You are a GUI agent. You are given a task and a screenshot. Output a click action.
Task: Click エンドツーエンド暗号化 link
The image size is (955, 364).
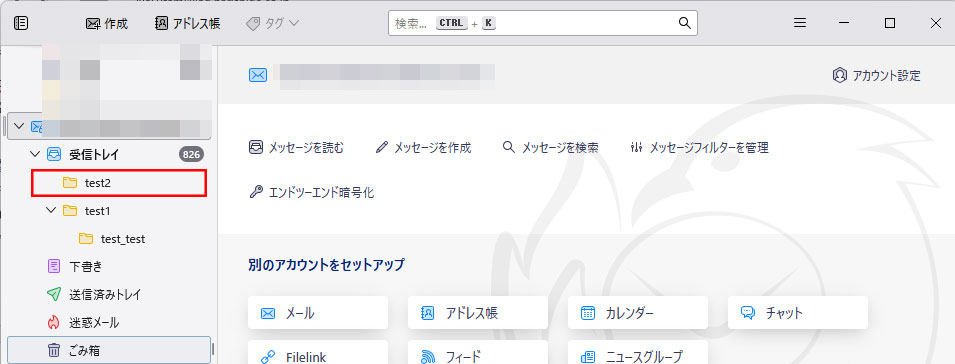tap(312, 193)
